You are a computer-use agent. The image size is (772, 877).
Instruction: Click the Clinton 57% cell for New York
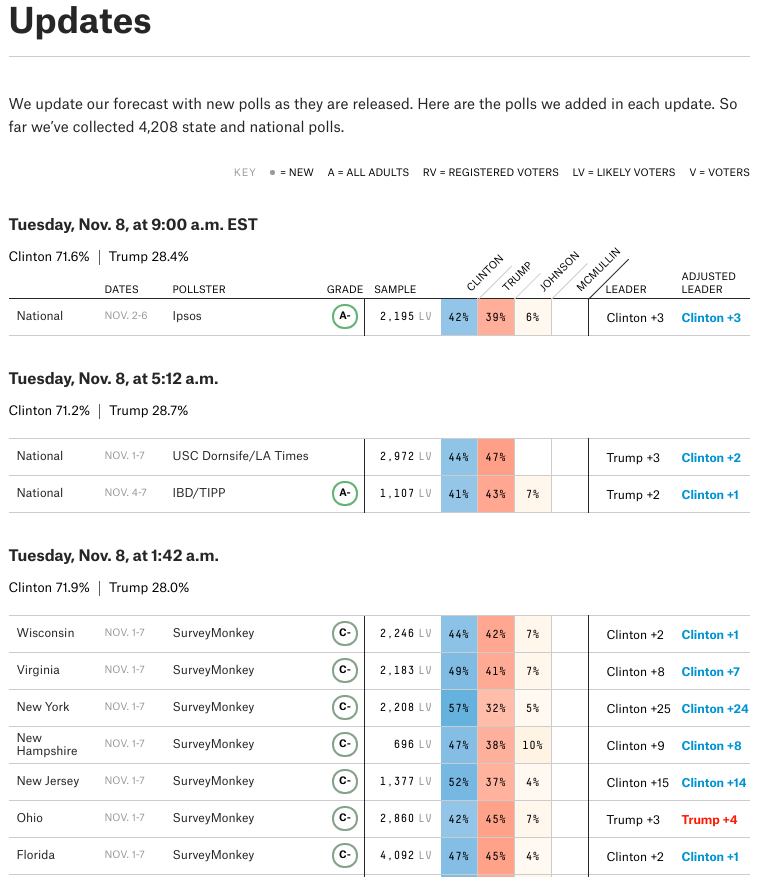[459, 708]
